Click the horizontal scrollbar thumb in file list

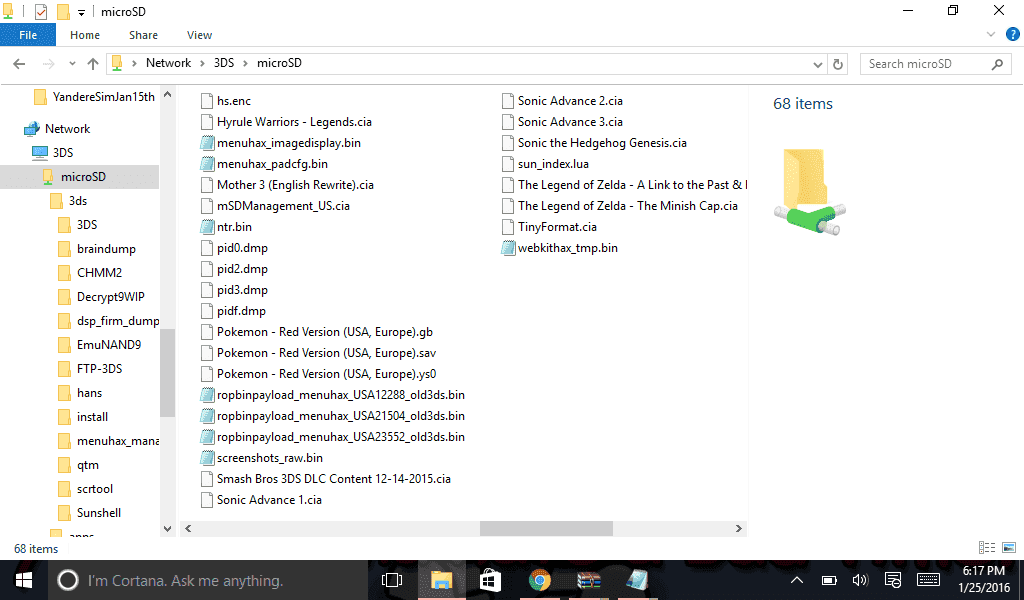point(546,528)
